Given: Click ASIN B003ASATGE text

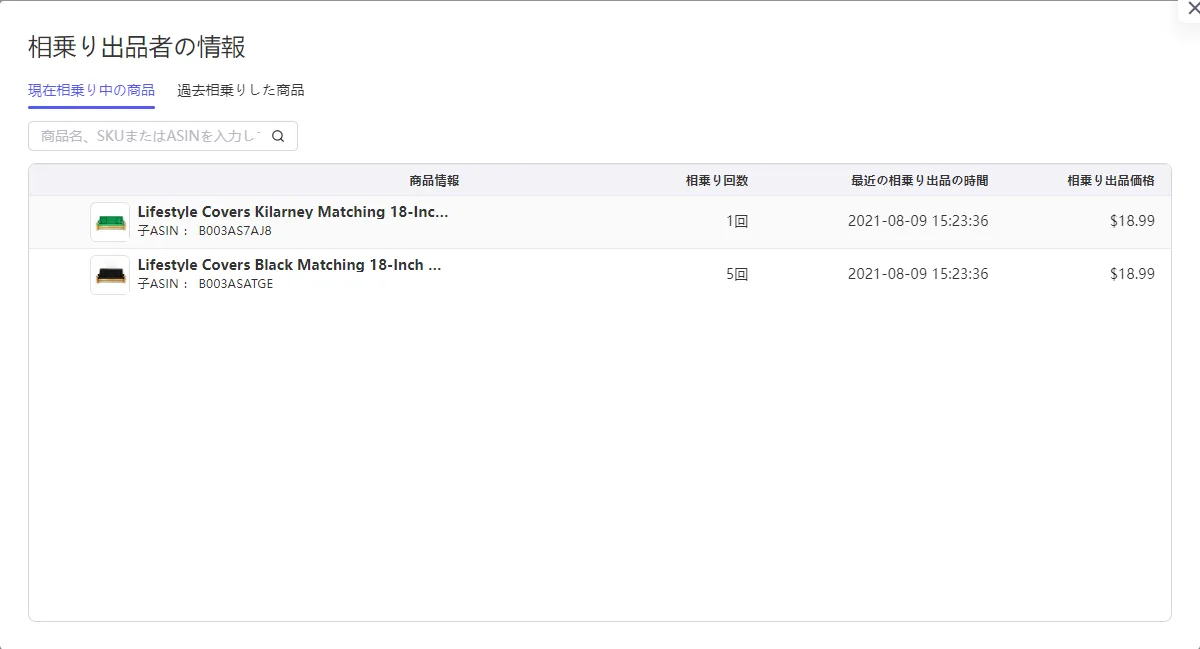Looking at the screenshot, I should point(235,284).
